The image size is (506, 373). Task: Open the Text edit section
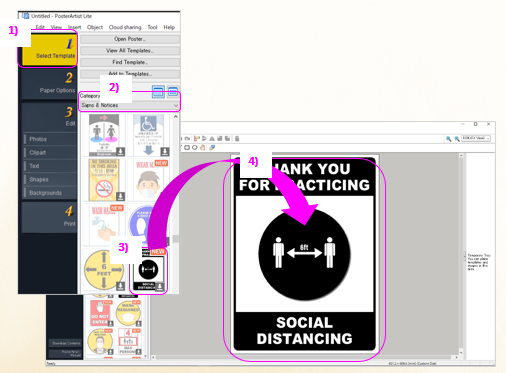pos(50,166)
